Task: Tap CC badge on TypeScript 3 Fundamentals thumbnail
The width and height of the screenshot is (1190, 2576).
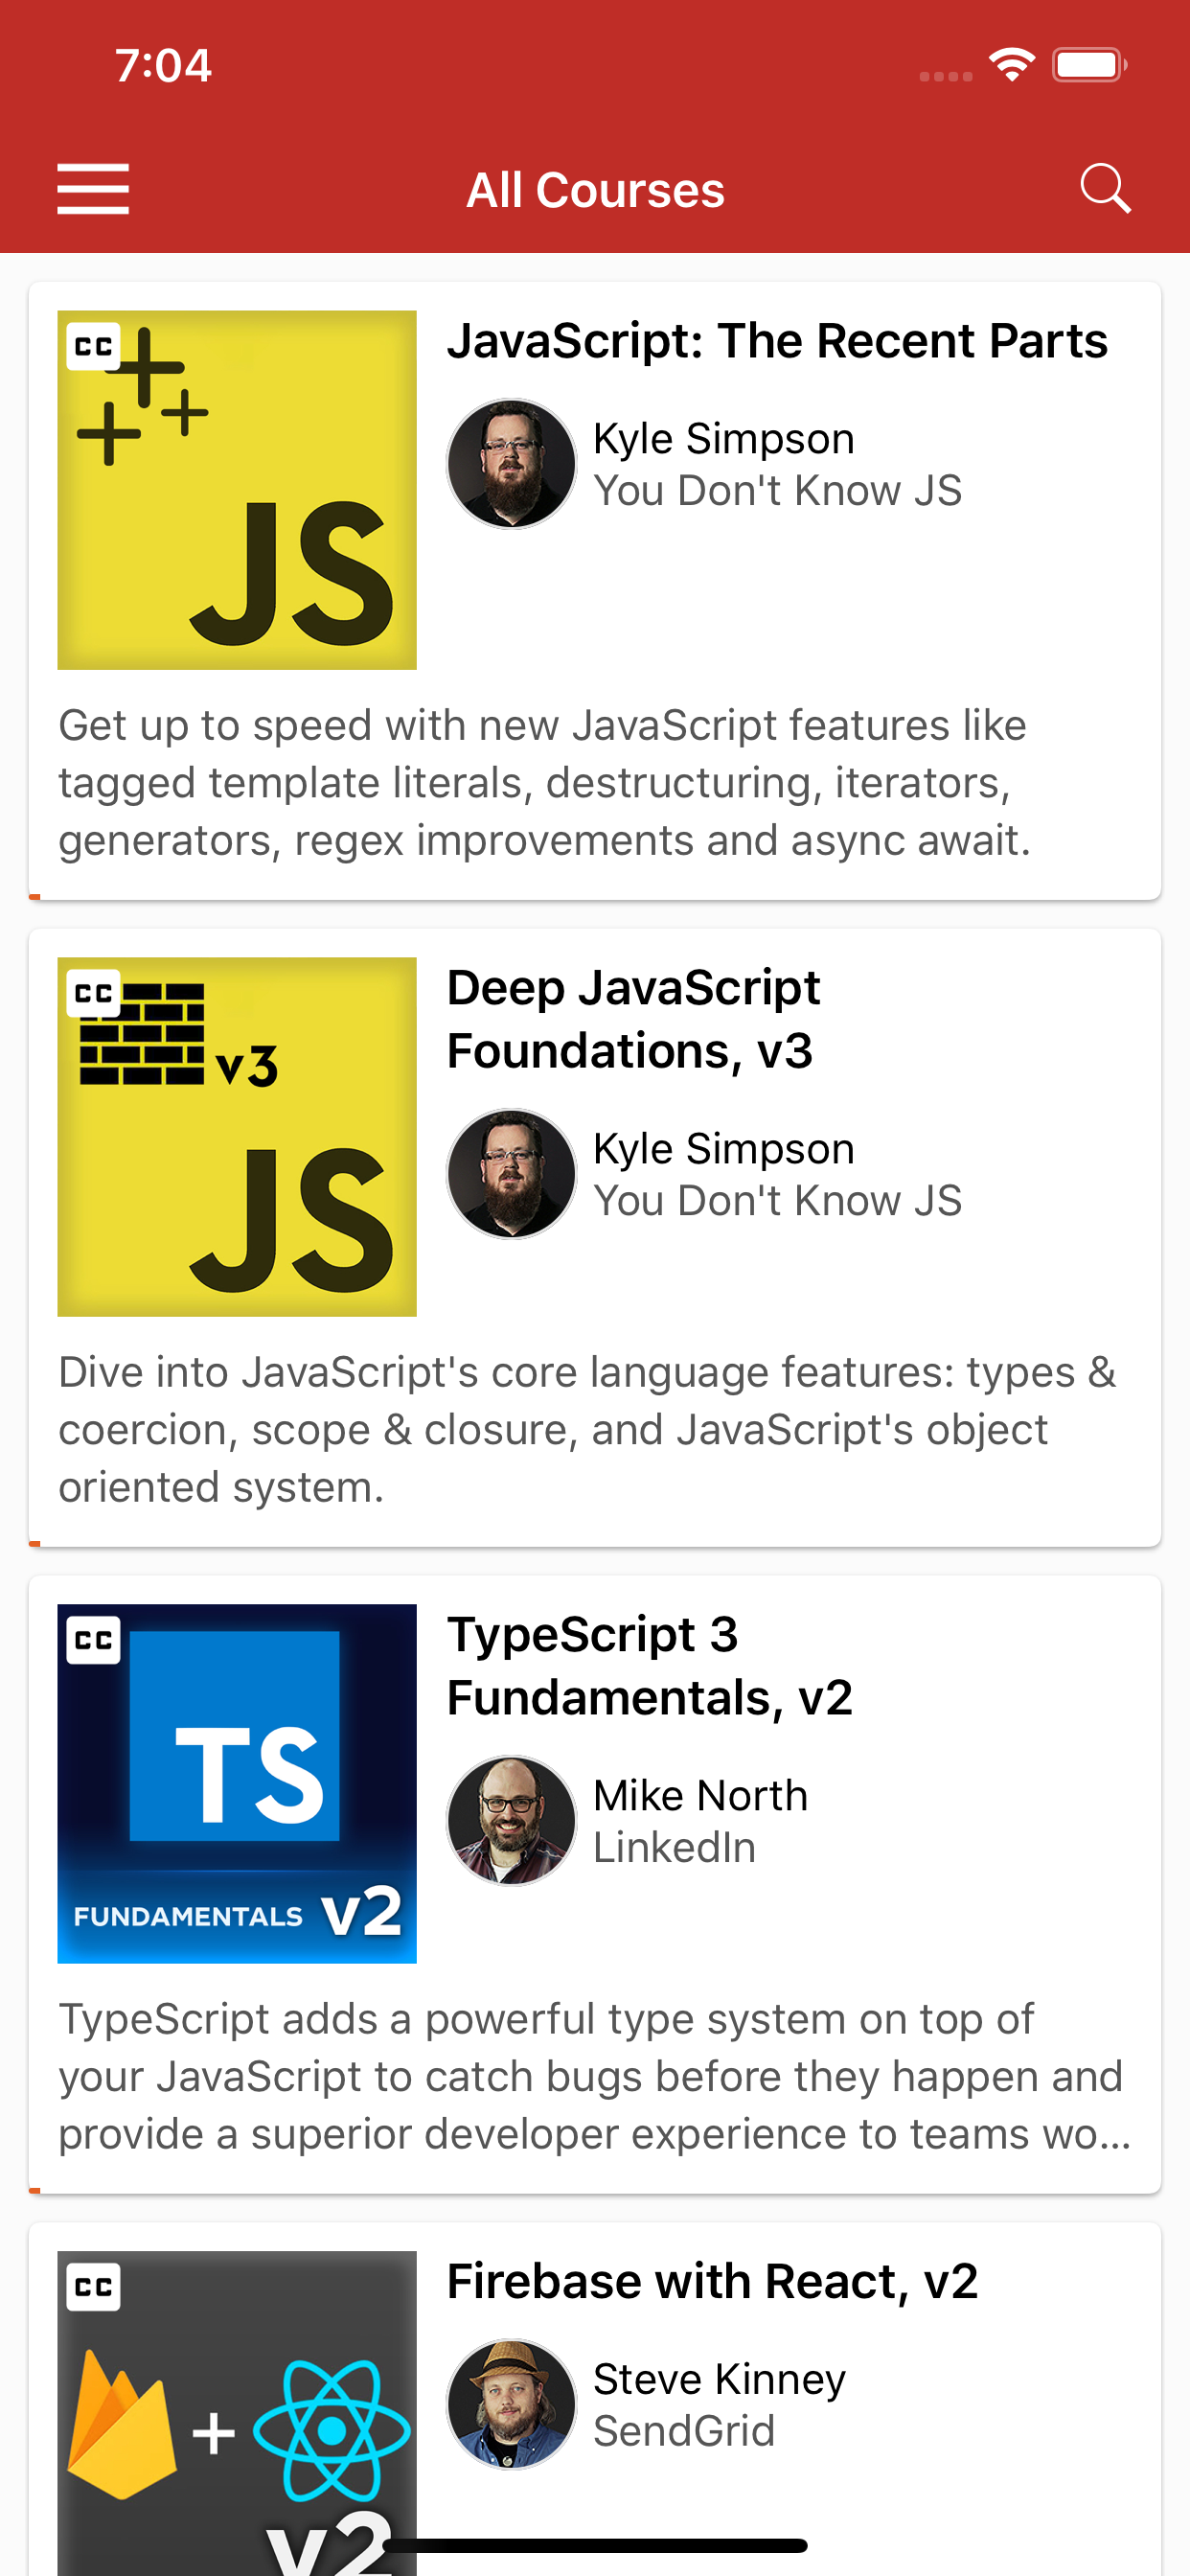Action: (93, 1640)
